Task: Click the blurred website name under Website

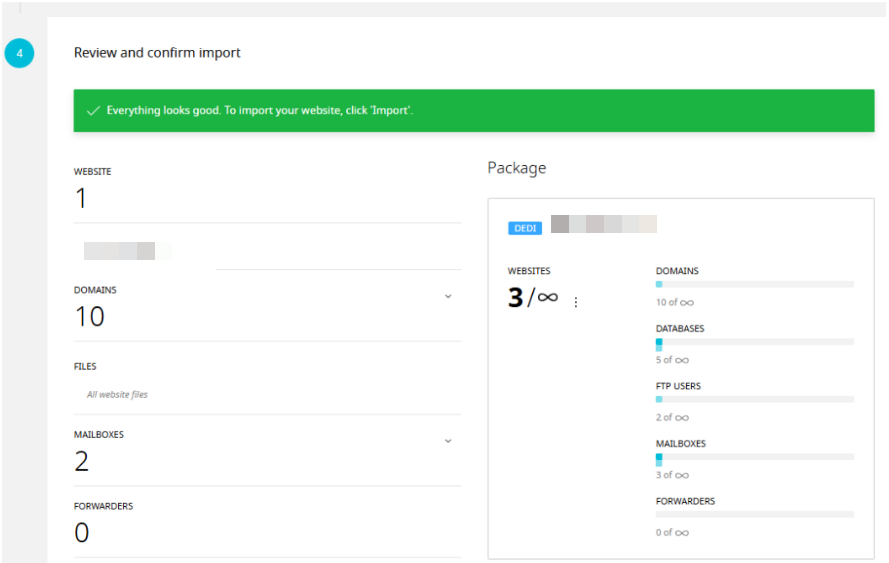Action: (128, 251)
